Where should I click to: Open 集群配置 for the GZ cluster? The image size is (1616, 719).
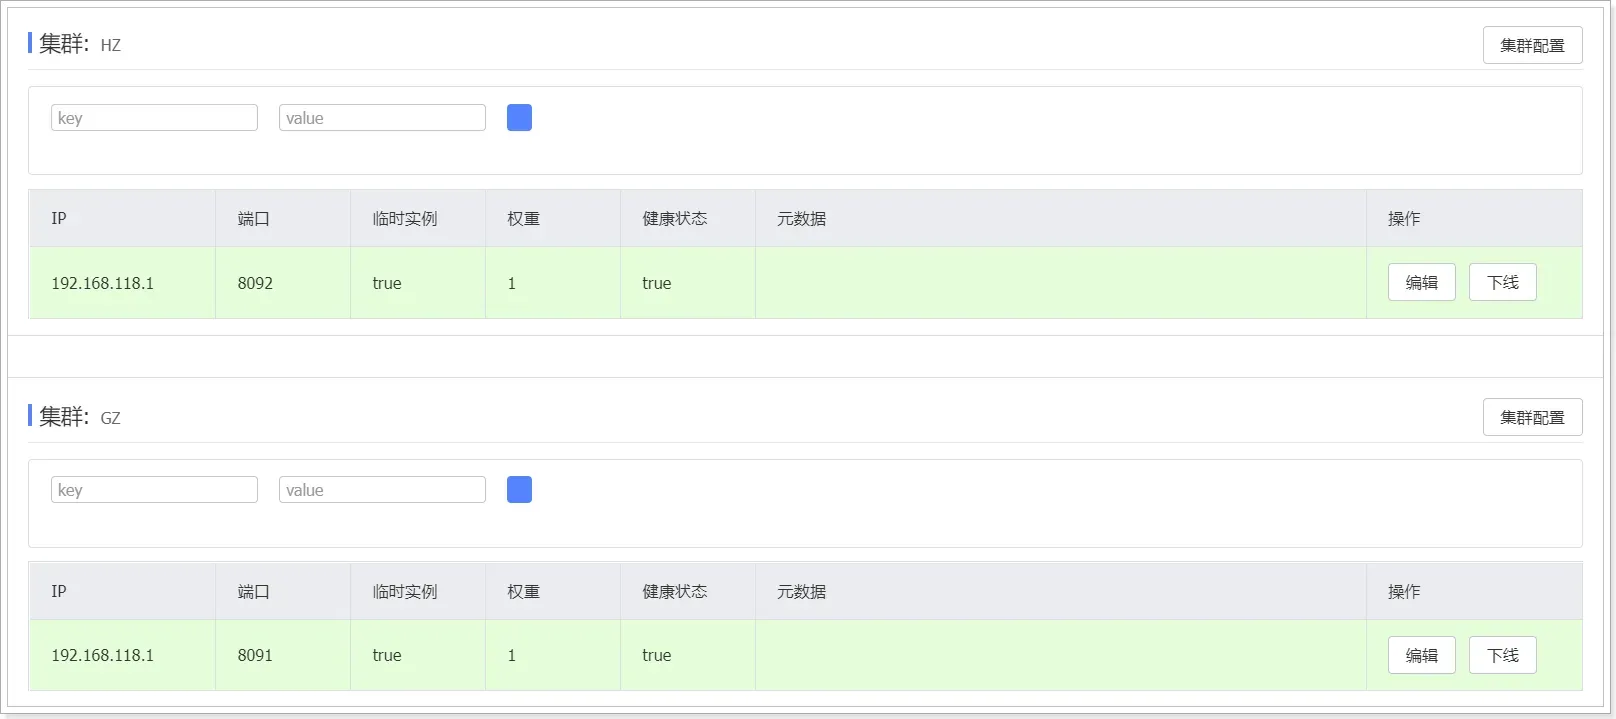(1532, 417)
